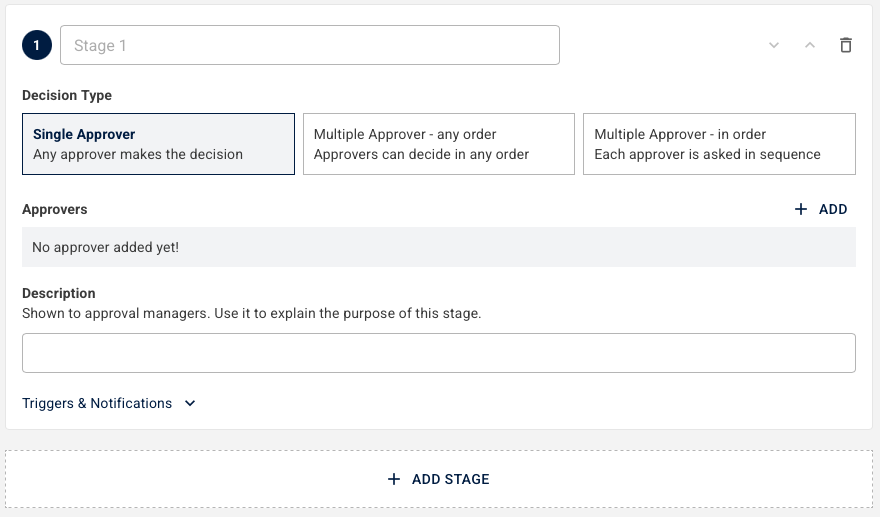Click the stage number 1 badge
Screen dimensions: 880x517
(37, 45)
